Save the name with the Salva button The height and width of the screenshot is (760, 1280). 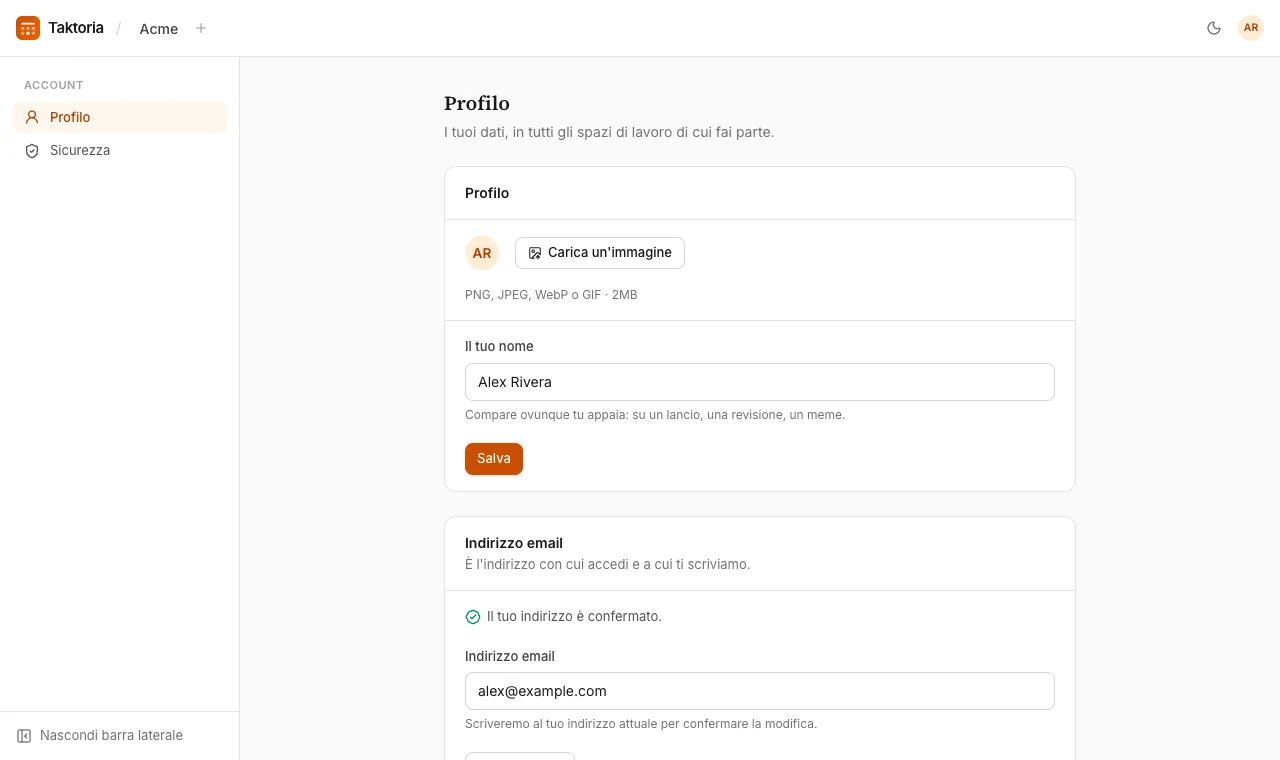494,458
